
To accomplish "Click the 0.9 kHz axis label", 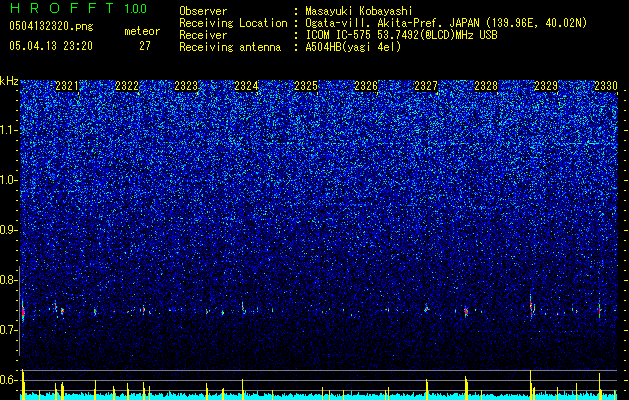I will [9, 230].
